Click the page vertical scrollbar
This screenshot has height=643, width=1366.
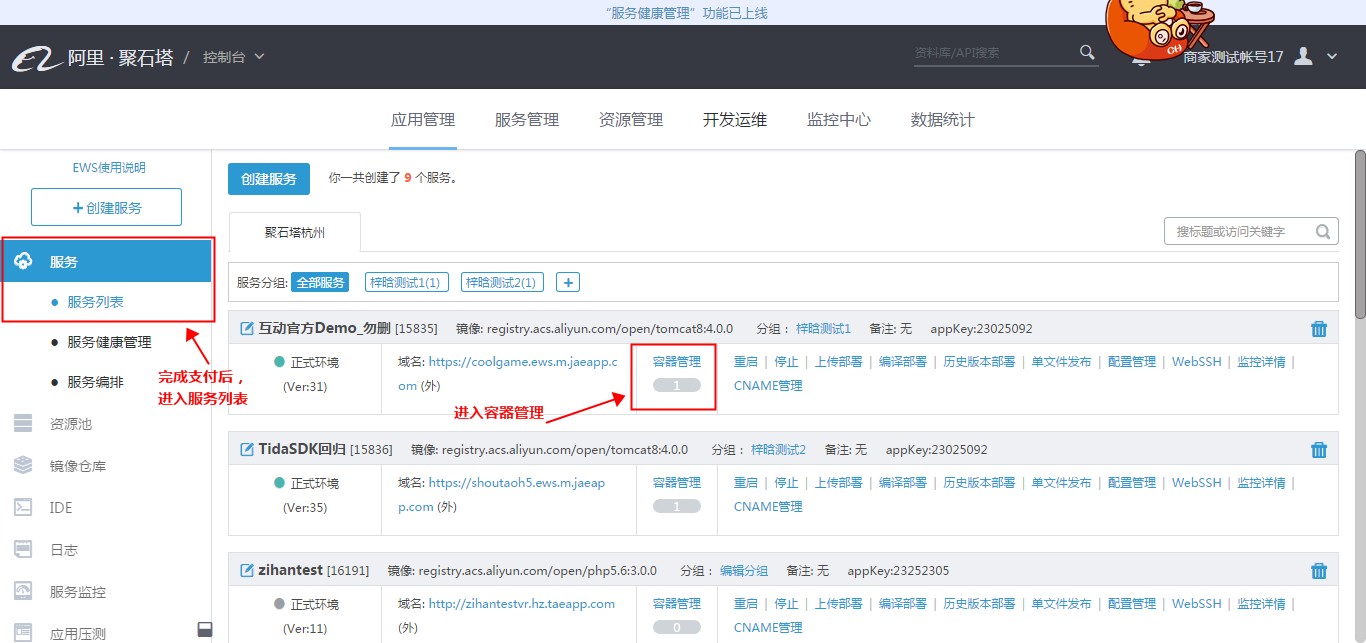(x=1360, y=235)
